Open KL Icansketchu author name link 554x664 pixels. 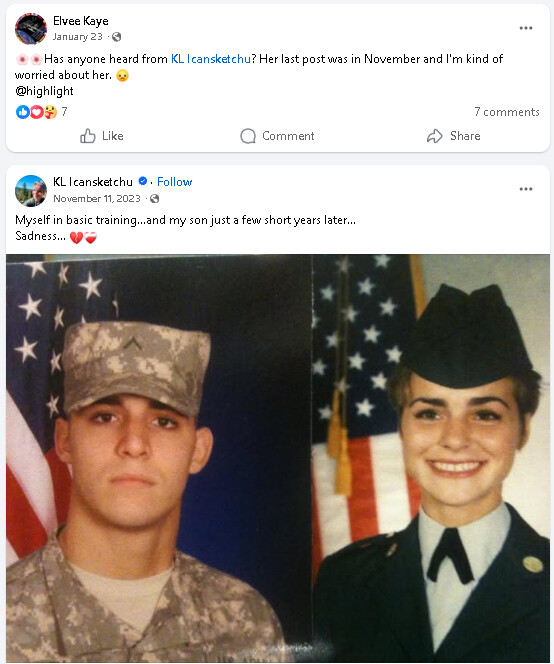coord(93,182)
